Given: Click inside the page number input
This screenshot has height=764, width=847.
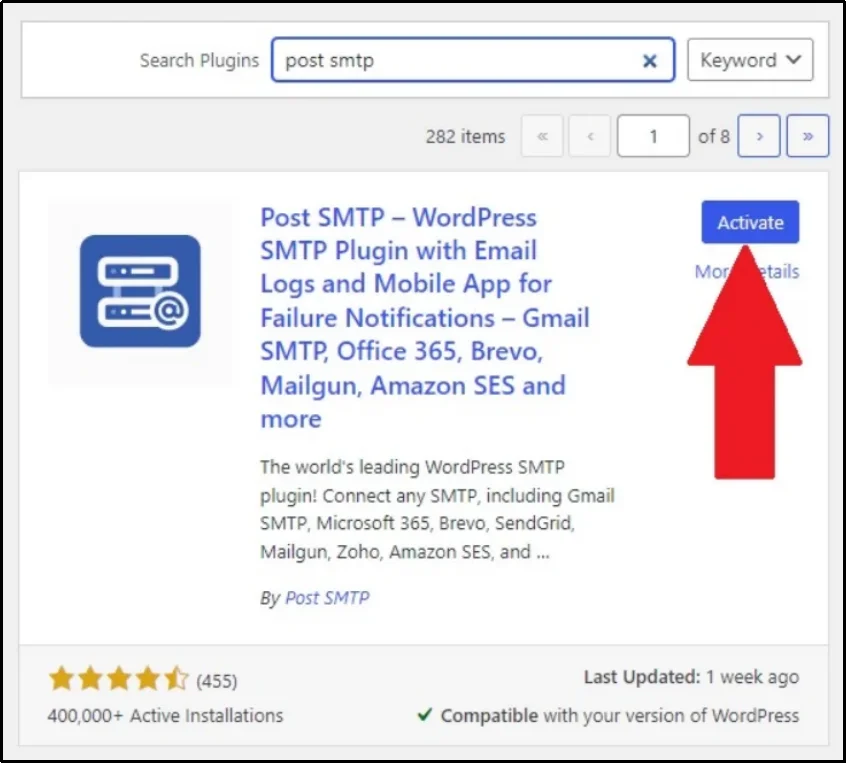Looking at the screenshot, I should pos(653,136).
